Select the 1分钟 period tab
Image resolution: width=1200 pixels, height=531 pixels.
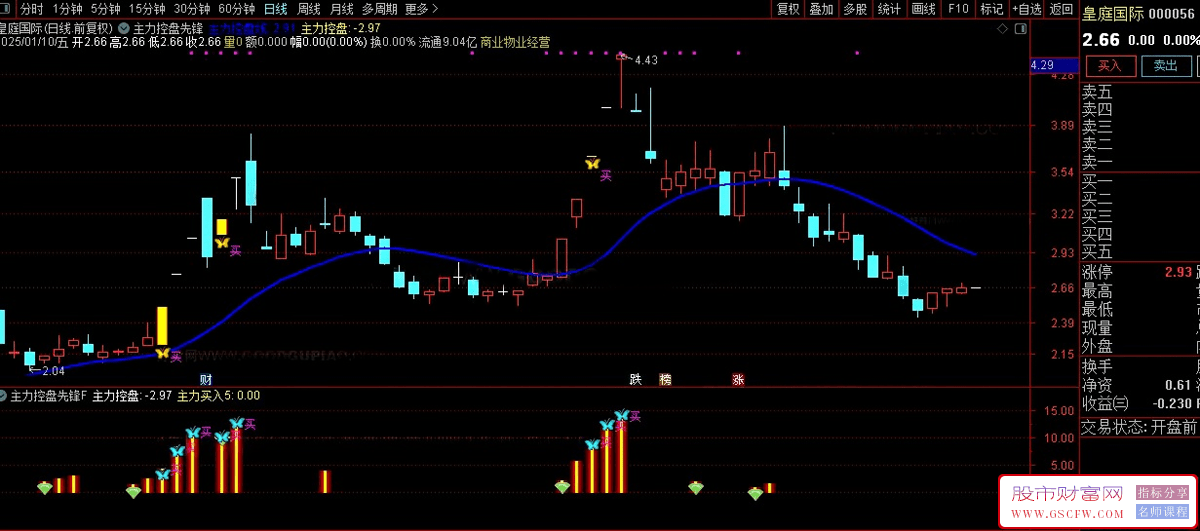[x=66, y=9]
